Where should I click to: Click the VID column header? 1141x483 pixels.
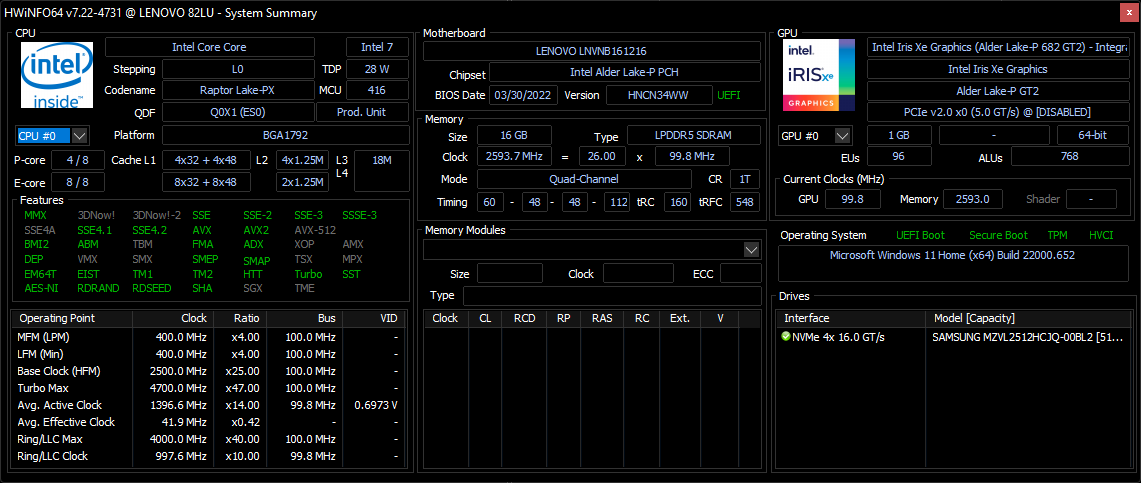pyautogui.click(x=373, y=319)
